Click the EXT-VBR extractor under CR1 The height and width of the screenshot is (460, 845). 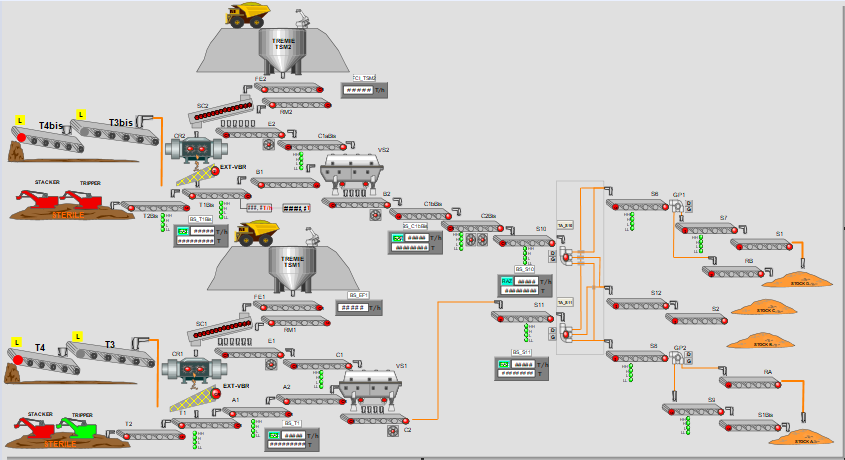(x=195, y=399)
